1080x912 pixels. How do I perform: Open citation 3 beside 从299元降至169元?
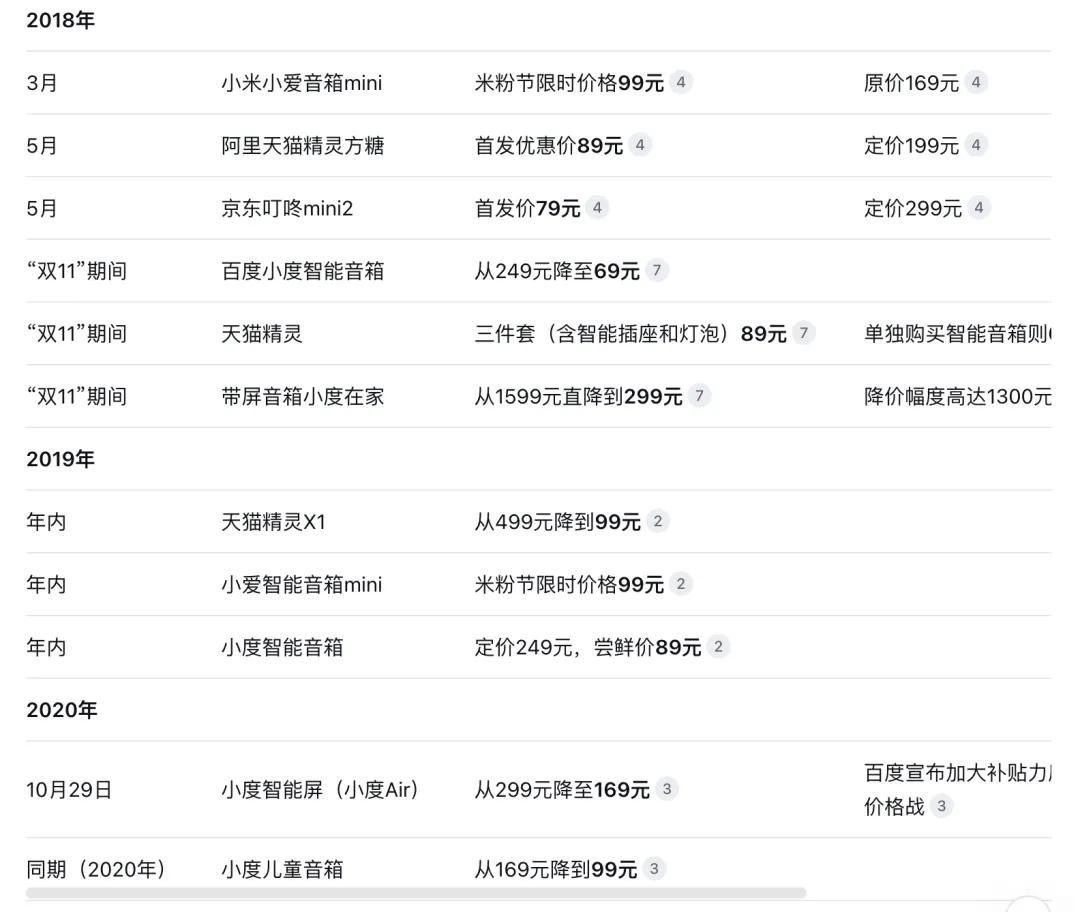[667, 790]
